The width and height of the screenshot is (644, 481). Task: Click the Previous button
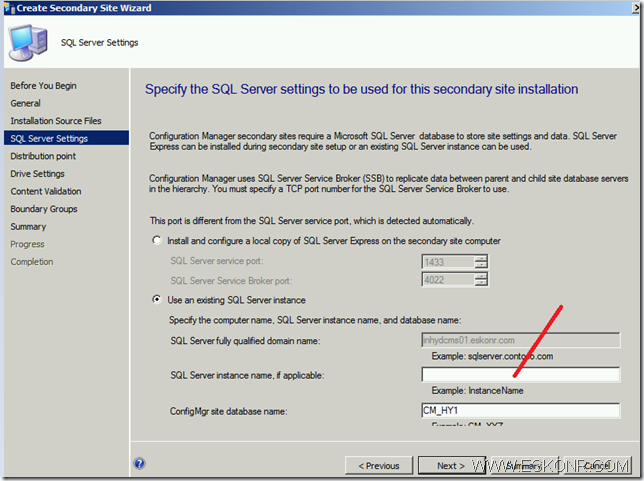379,465
